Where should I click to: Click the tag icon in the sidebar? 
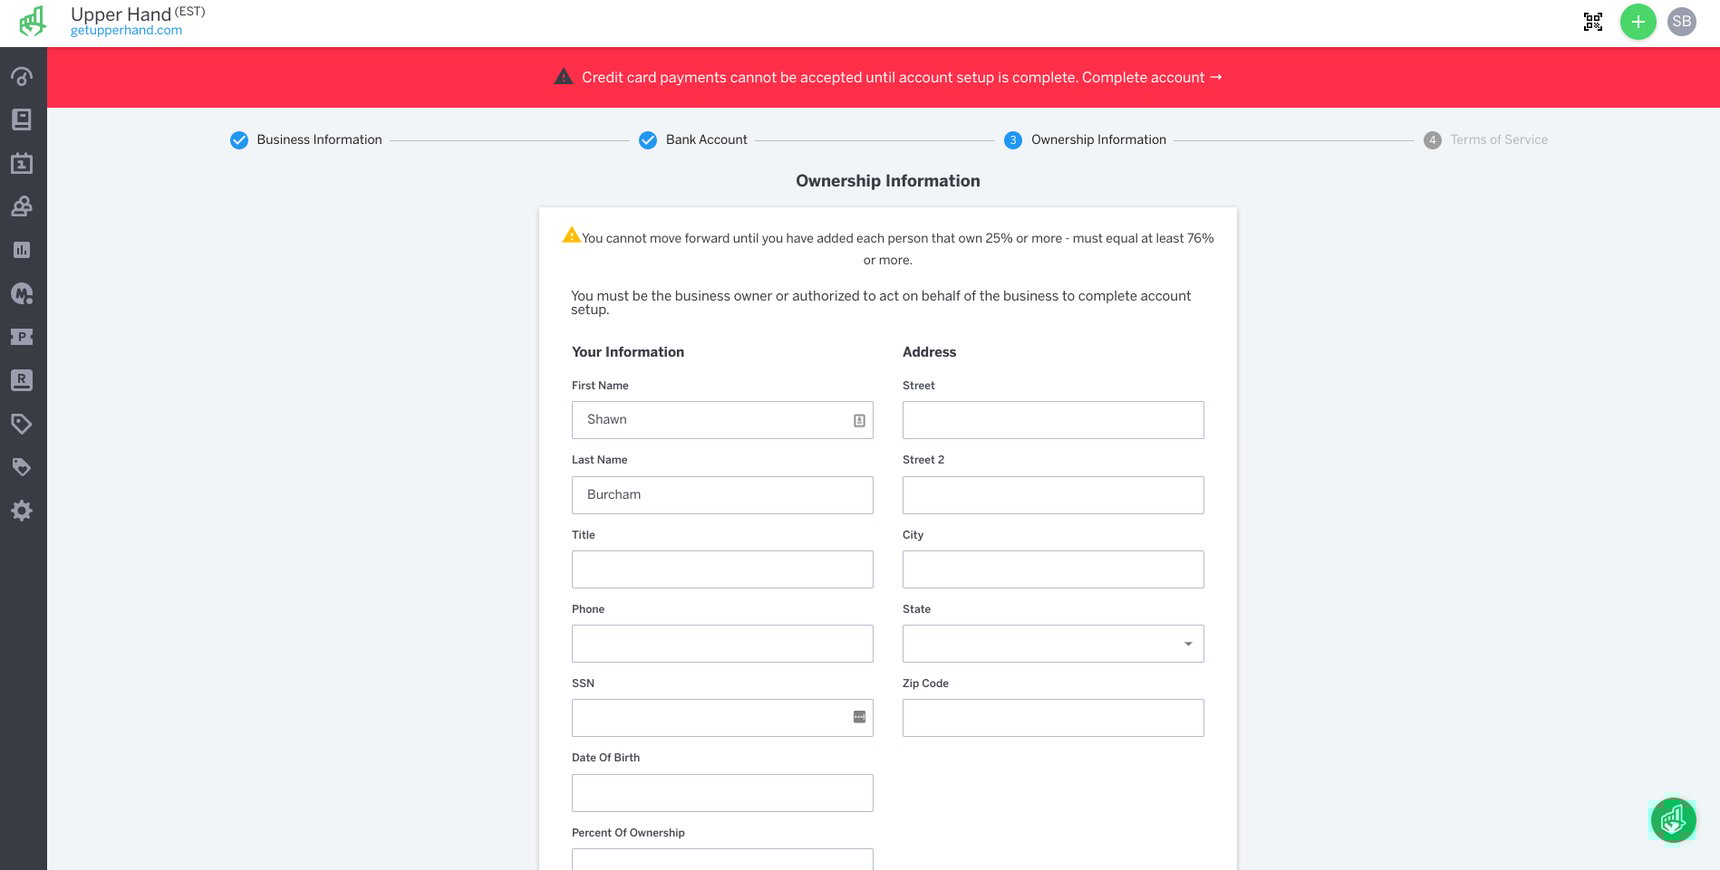[x=21, y=424]
